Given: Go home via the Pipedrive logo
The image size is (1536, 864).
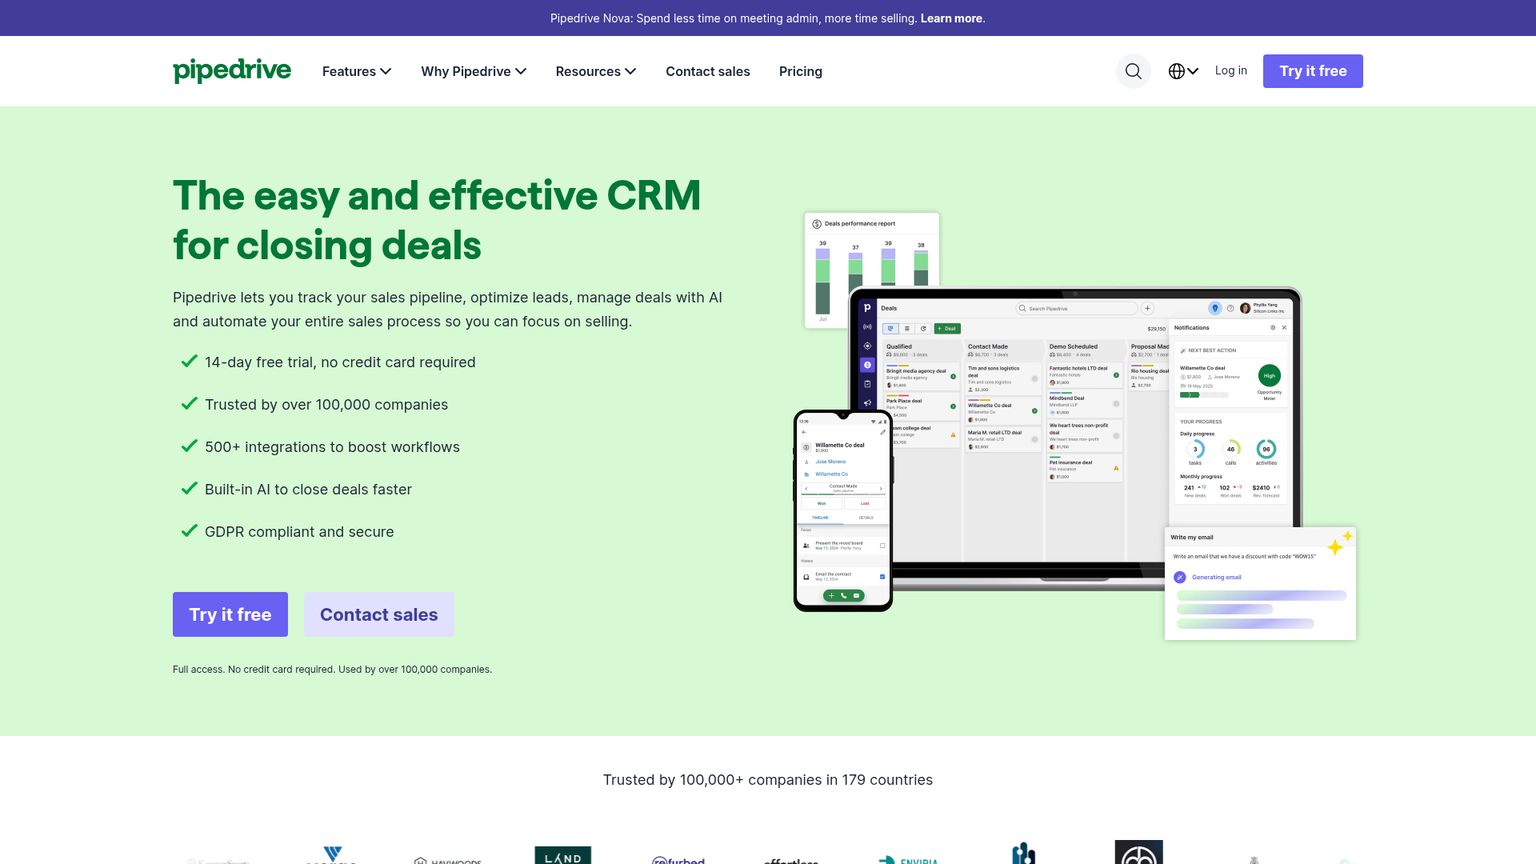Looking at the screenshot, I should tap(232, 70).
